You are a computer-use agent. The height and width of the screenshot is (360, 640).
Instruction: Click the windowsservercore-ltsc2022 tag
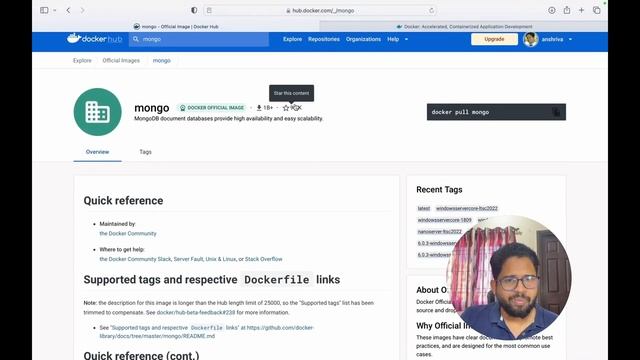click(x=467, y=208)
